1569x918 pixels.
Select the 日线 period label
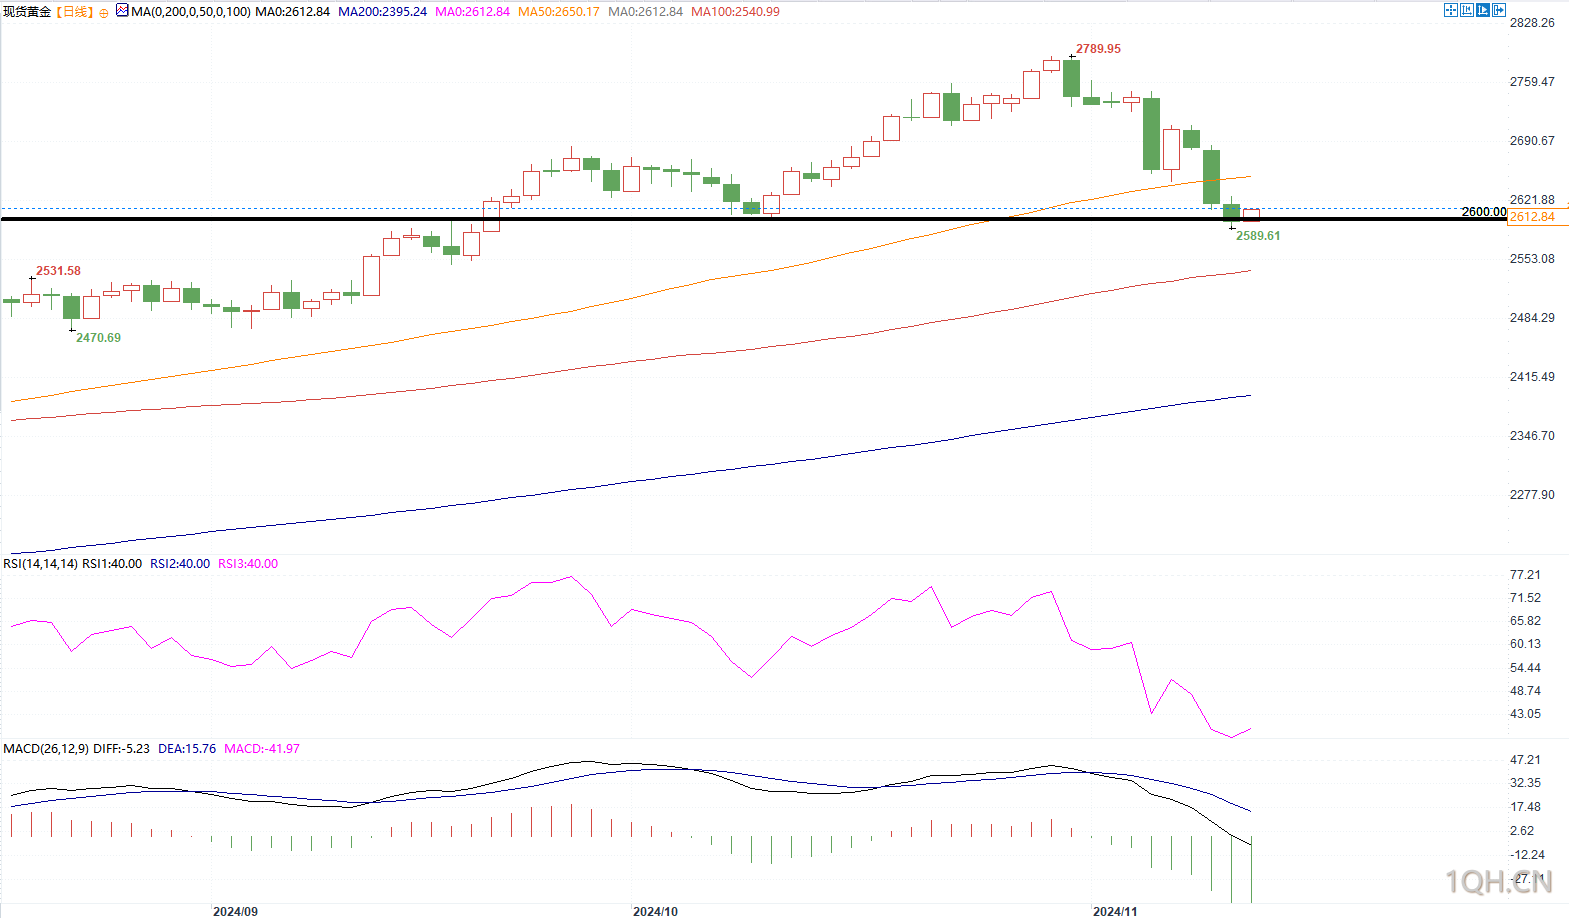75,12
